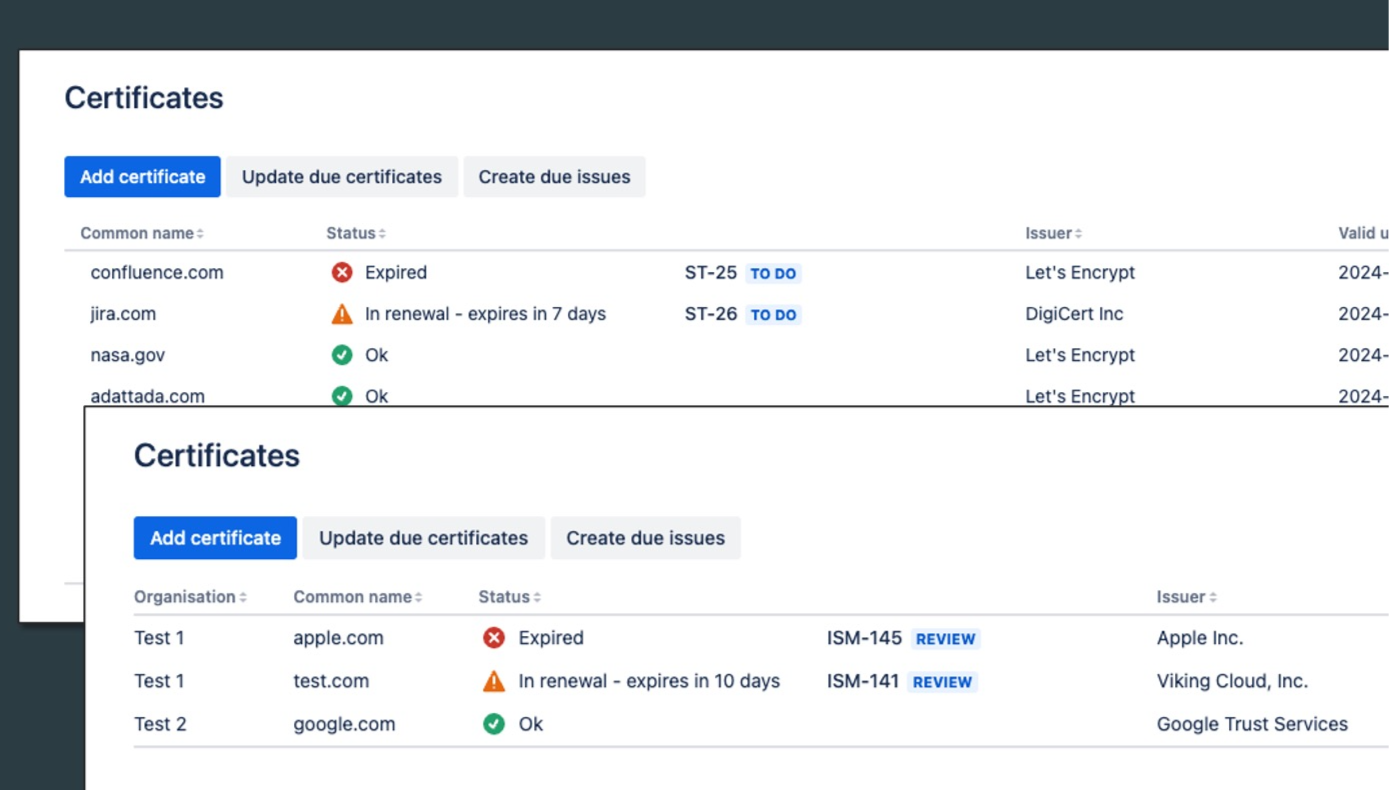Click Update due certificates in the lower table
1389x790 pixels.
click(424, 538)
